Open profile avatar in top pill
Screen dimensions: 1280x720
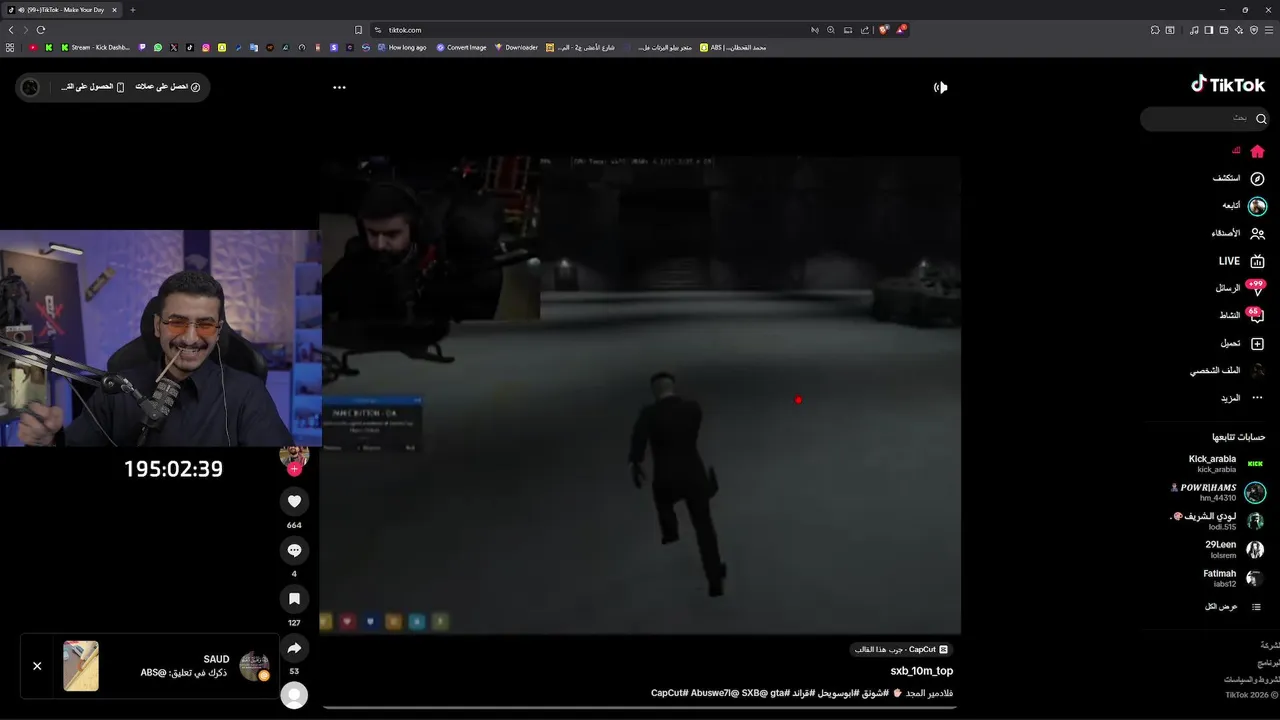tap(30, 87)
